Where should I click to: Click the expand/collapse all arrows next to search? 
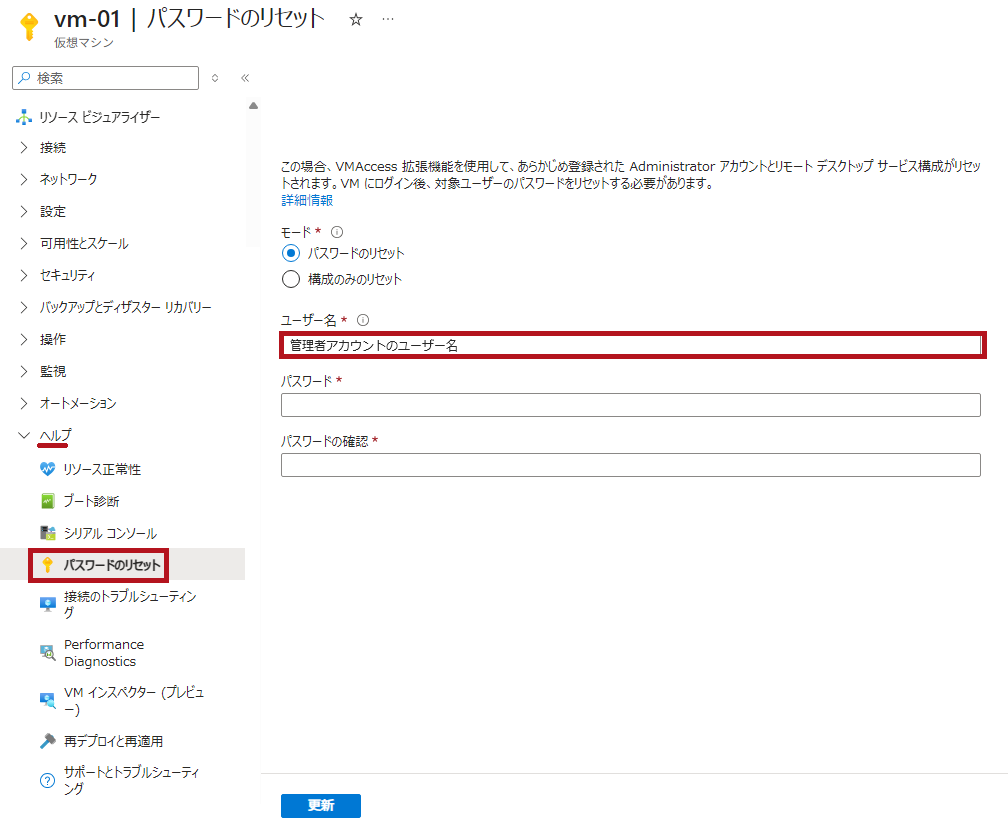(x=215, y=78)
